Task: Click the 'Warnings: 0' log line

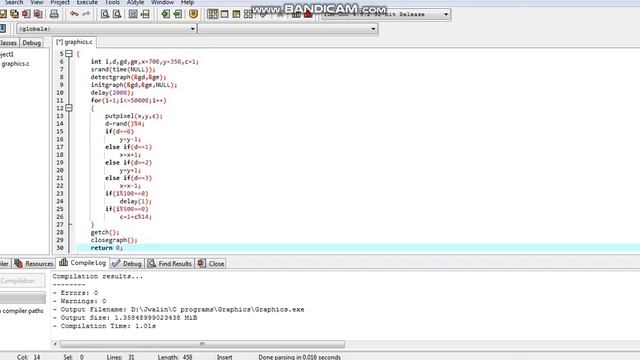Action: [x=80, y=301]
